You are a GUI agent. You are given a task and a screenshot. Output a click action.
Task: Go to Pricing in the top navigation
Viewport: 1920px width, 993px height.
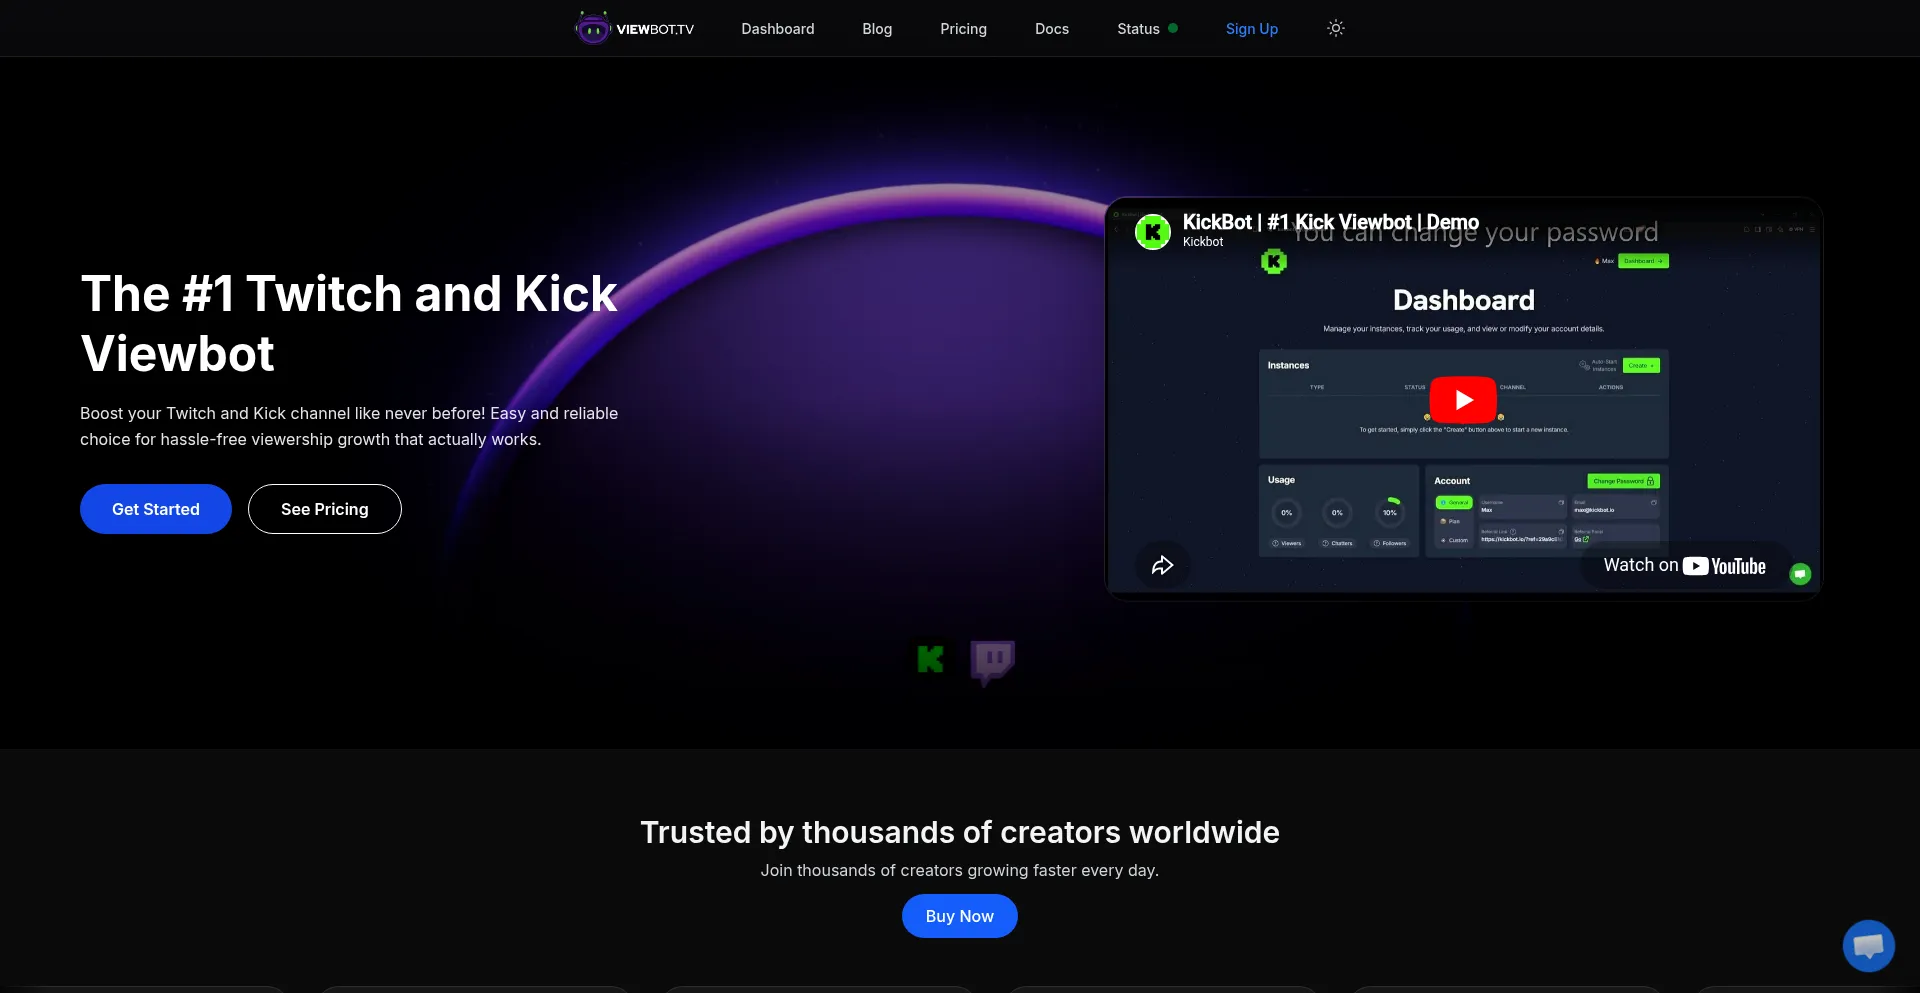pos(963,29)
